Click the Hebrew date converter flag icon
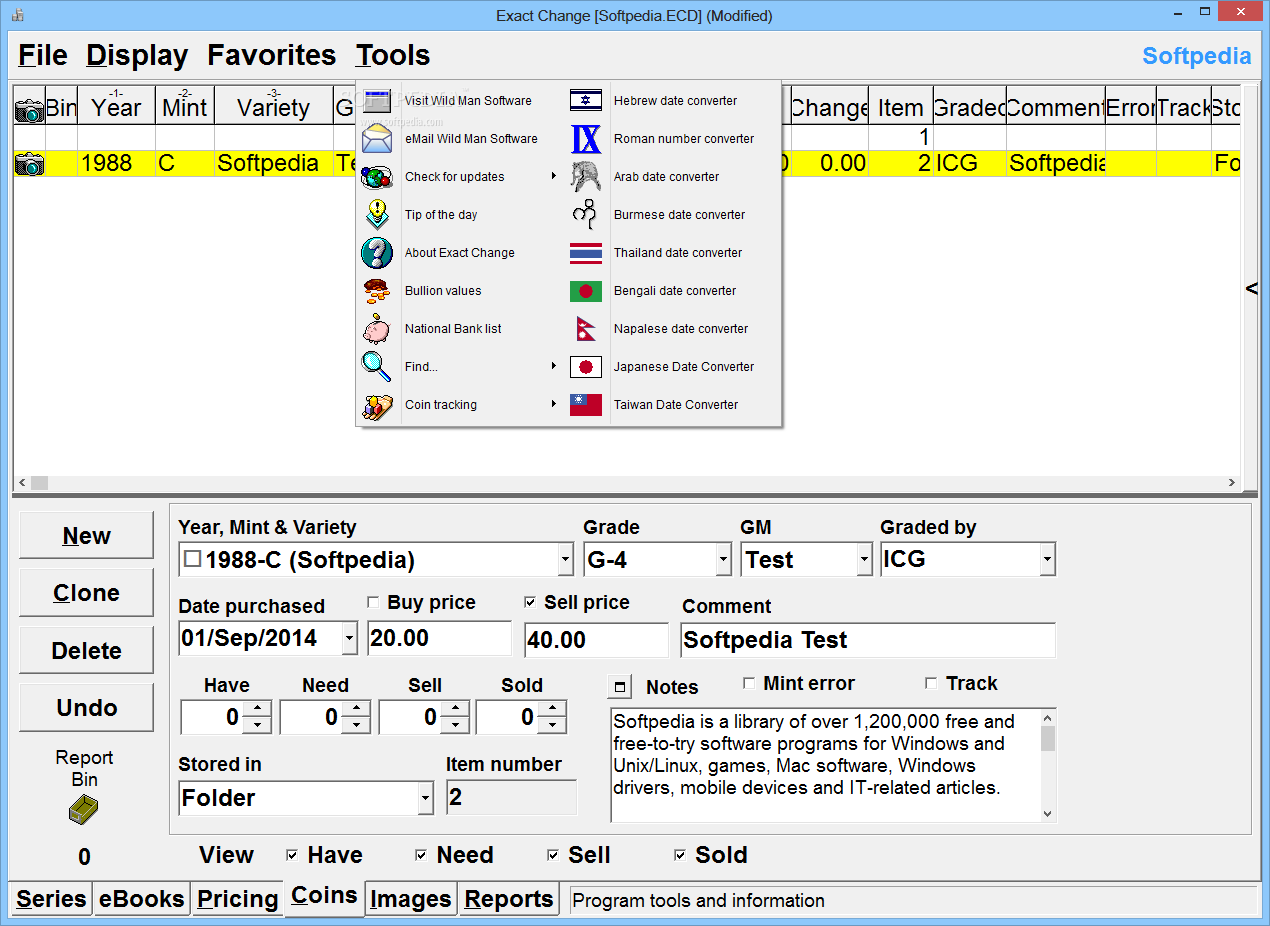 click(586, 101)
